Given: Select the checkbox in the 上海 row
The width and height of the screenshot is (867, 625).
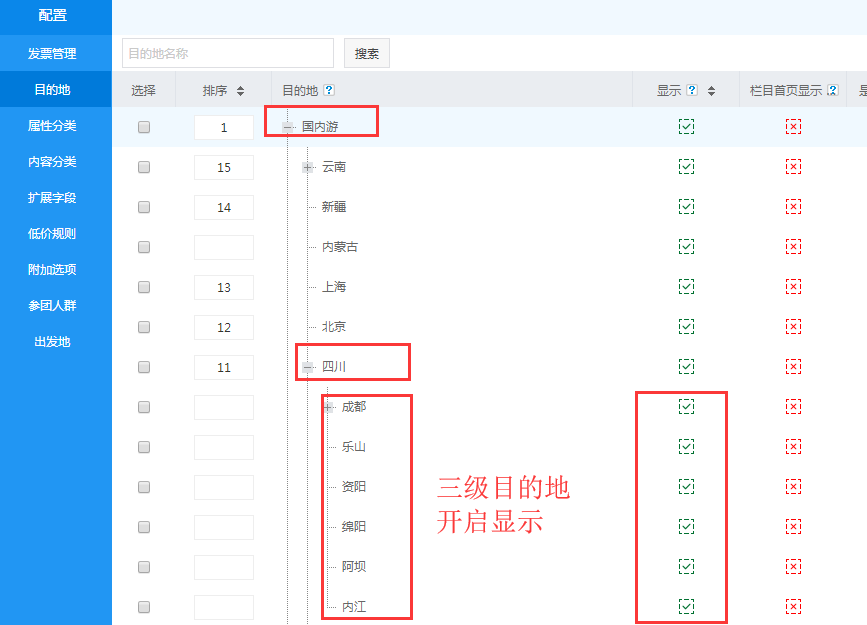Looking at the screenshot, I should tap(144, 287).
